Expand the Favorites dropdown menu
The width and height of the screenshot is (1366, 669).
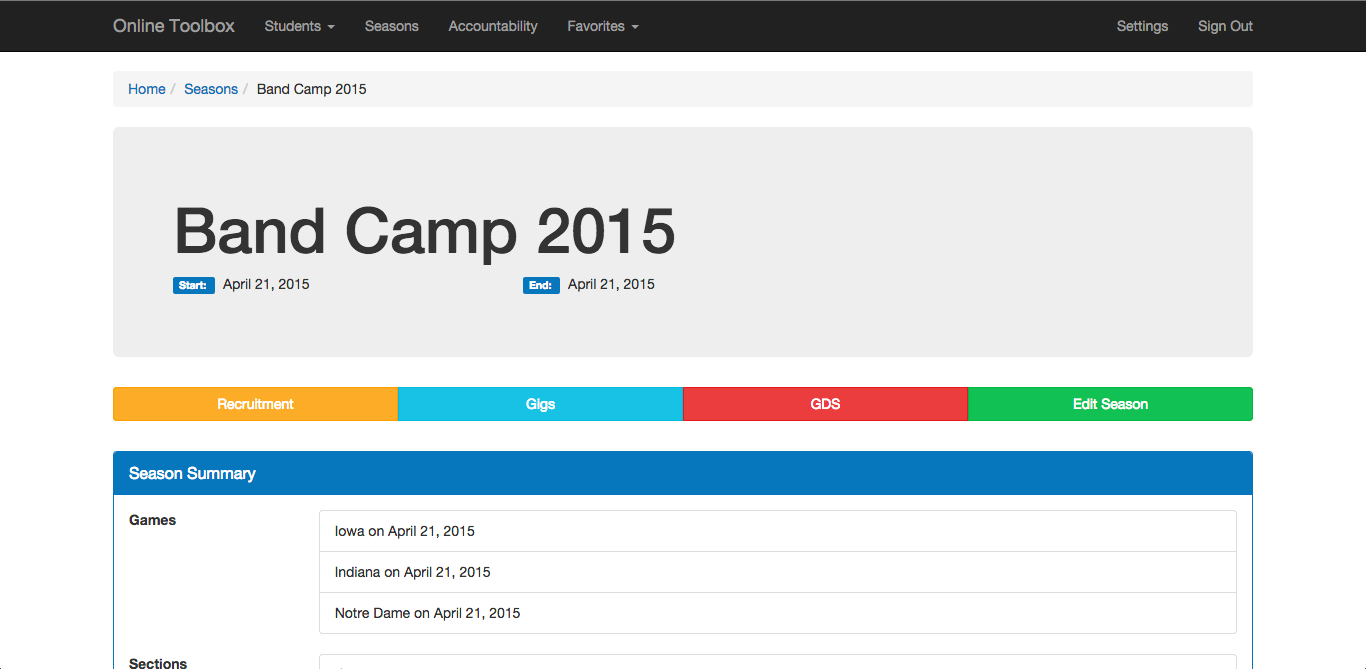pyautogui.click(x=603, y=26)
